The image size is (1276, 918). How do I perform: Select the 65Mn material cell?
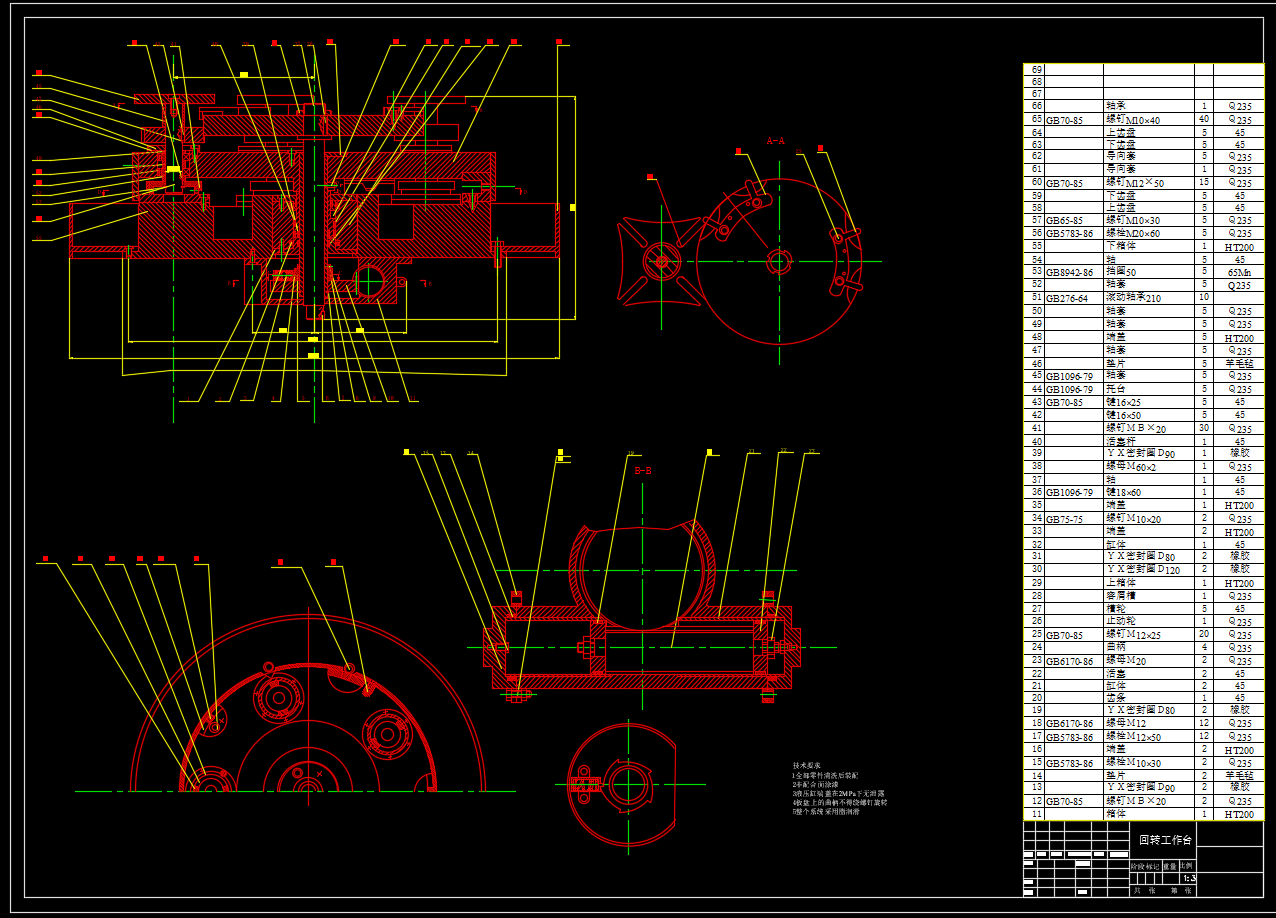1239,272
